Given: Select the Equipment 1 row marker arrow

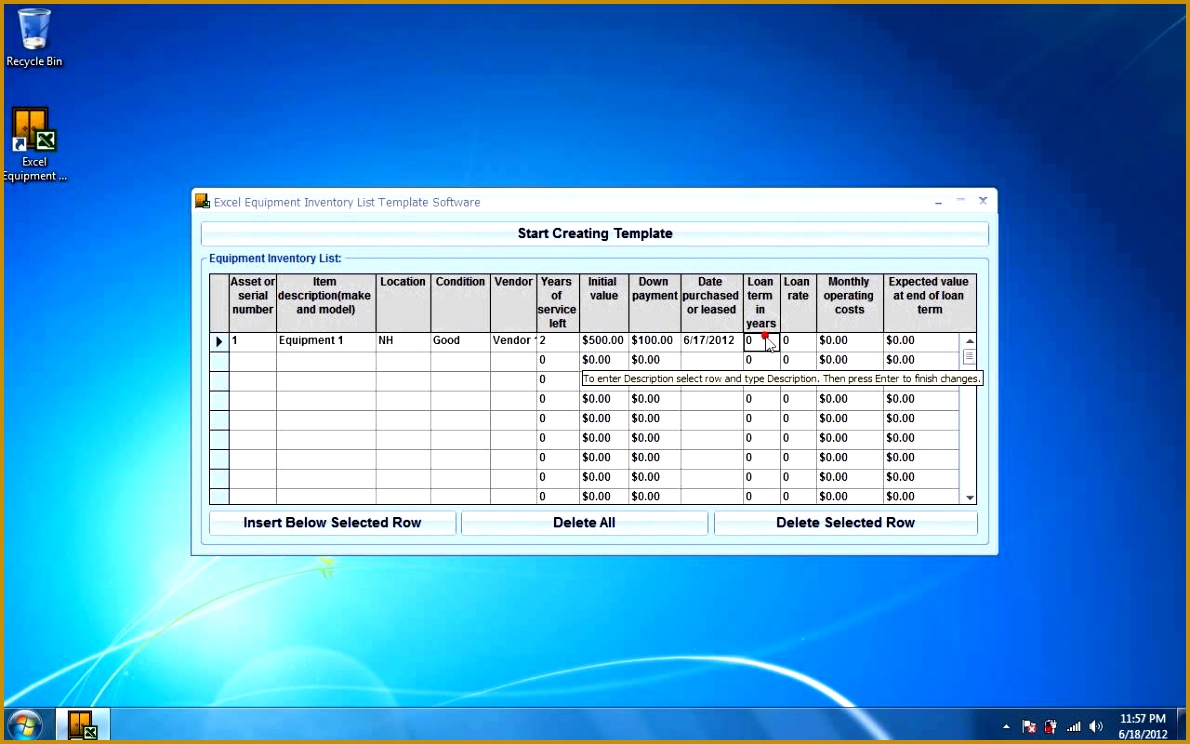Looking at the screenshot, I should pyautogui.click(x=218, y=341).
